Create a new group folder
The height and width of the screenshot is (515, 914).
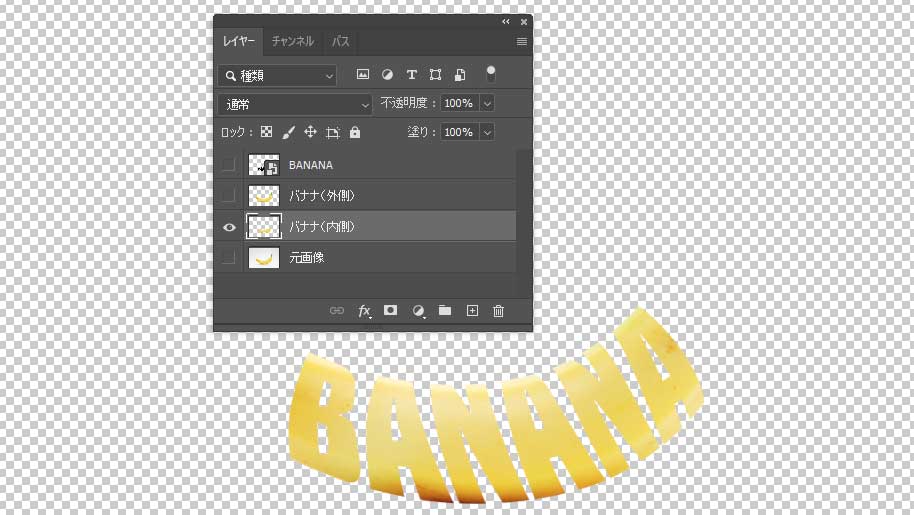pyautogui.click(x=445, y=310)
